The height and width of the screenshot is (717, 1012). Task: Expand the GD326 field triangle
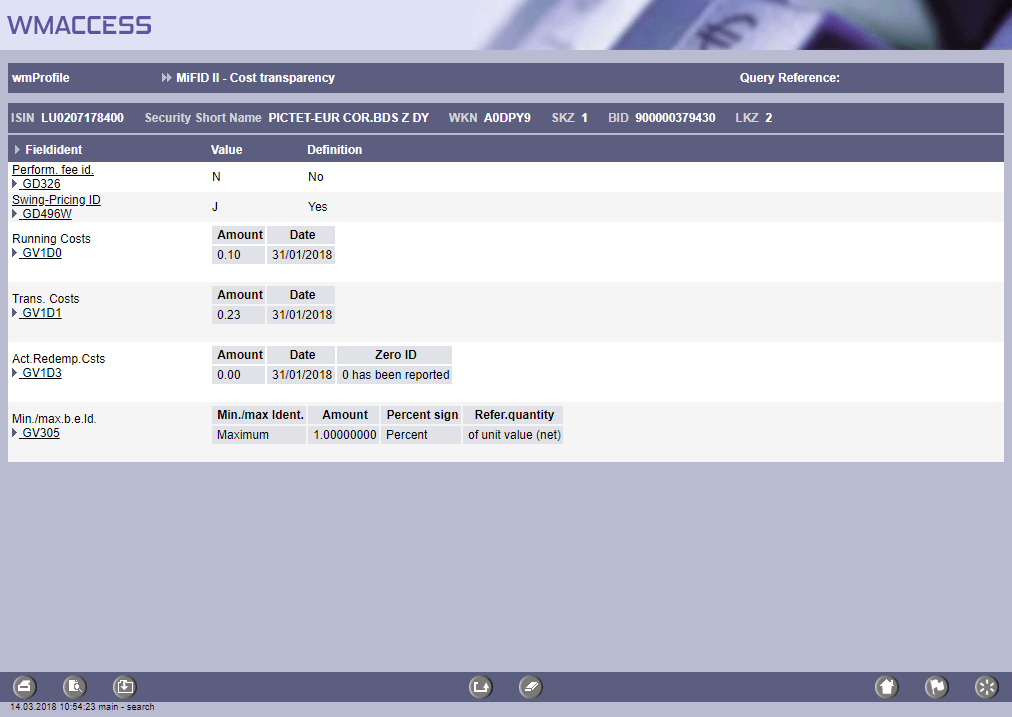15,184
